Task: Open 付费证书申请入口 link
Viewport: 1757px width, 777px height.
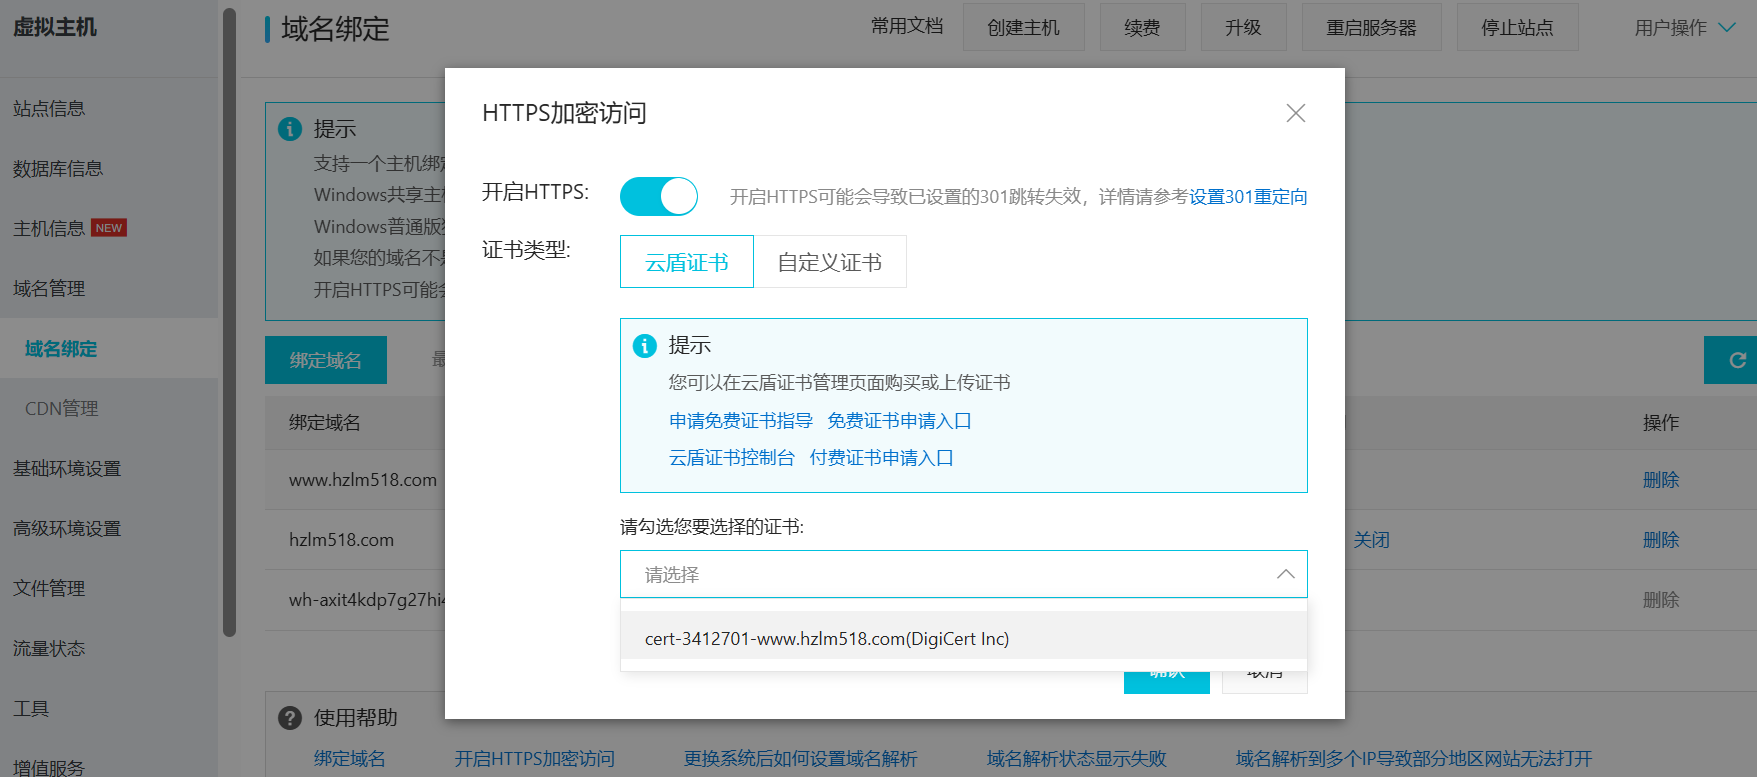Action: click(x=881, y=458)
